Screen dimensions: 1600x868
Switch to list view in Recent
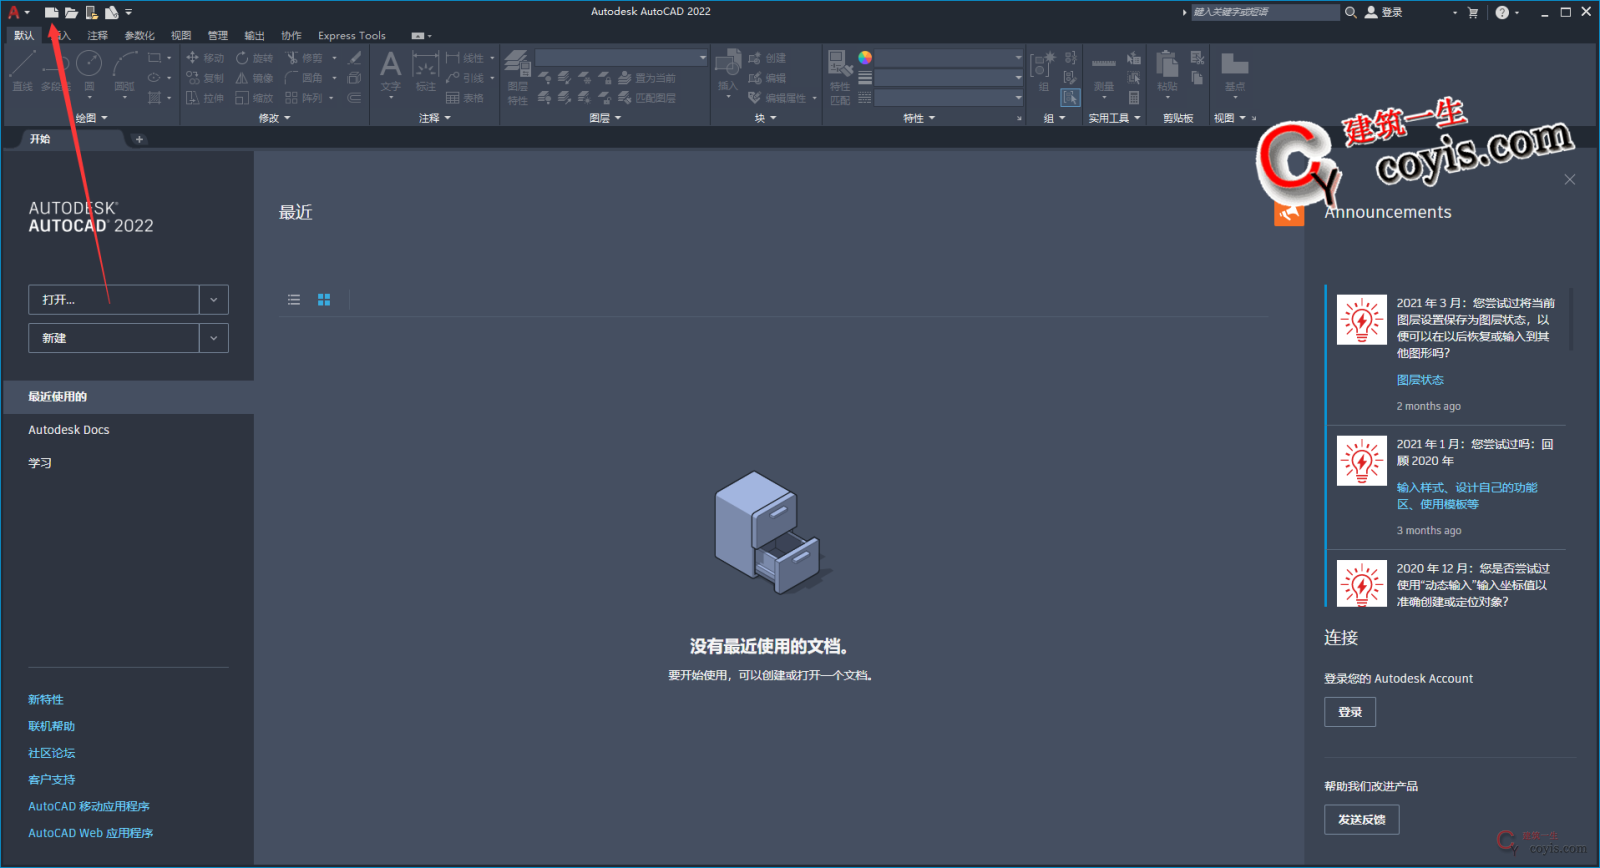pyautogui.click(x=294, y=299)
